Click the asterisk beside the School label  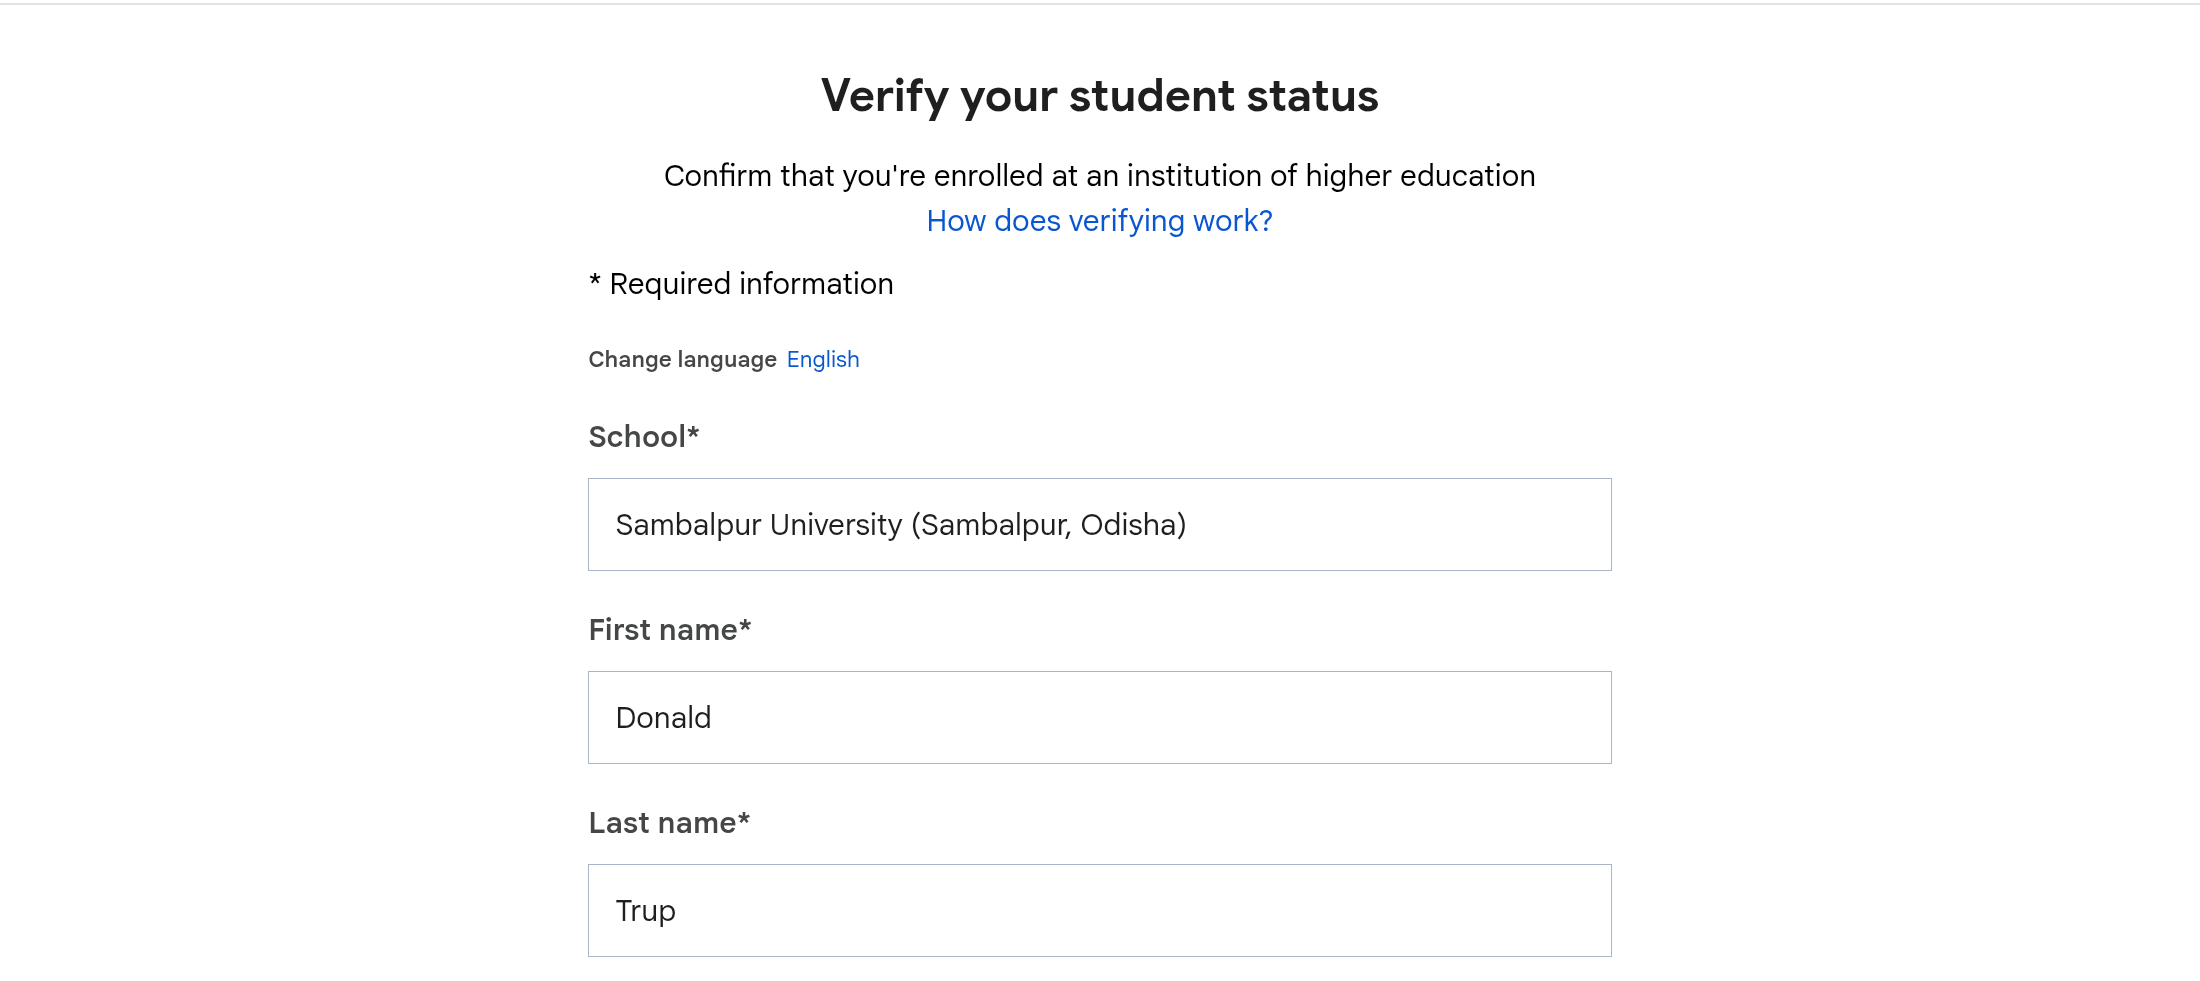point(693,434)
